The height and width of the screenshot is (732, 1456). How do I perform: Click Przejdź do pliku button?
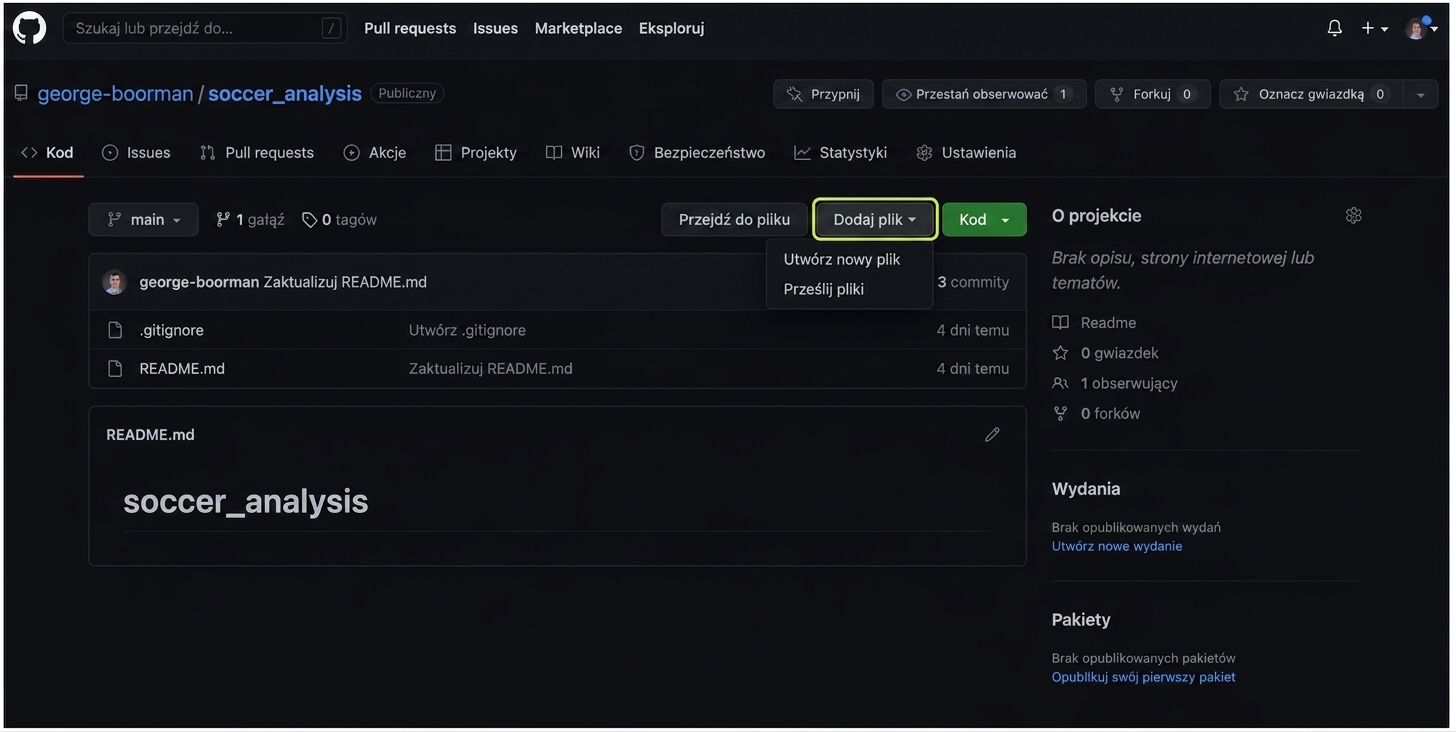[734, 219]
